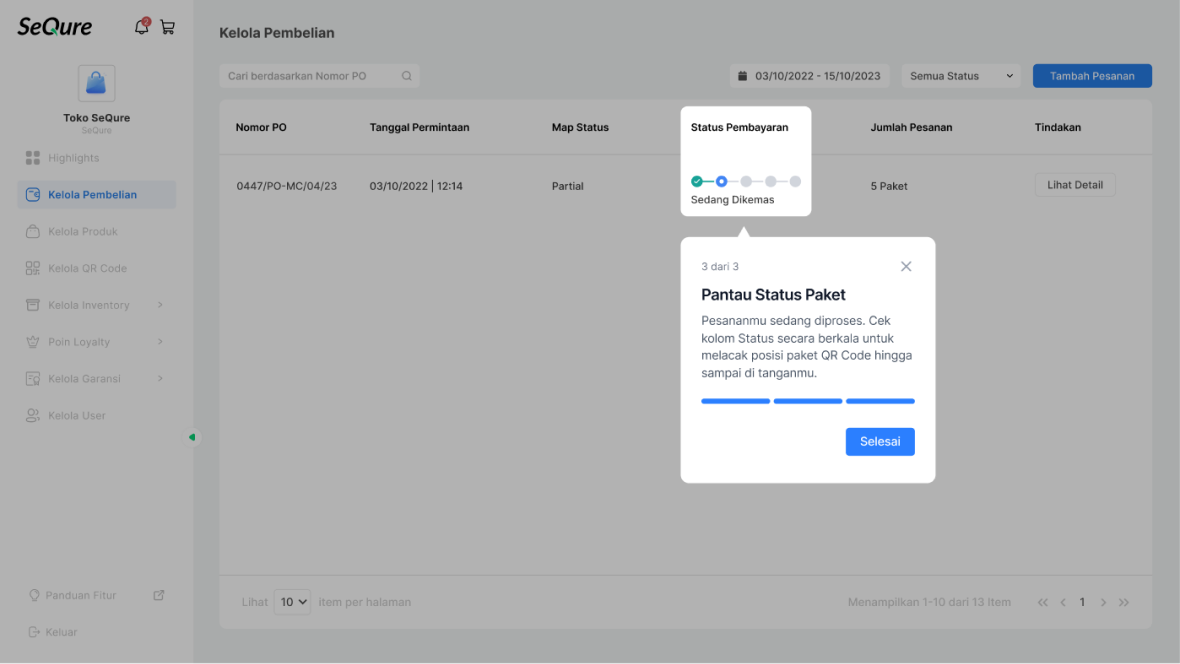Expand the Kelola Inventory chevron
1180x664 pixels.
click(x=160, y=305)
